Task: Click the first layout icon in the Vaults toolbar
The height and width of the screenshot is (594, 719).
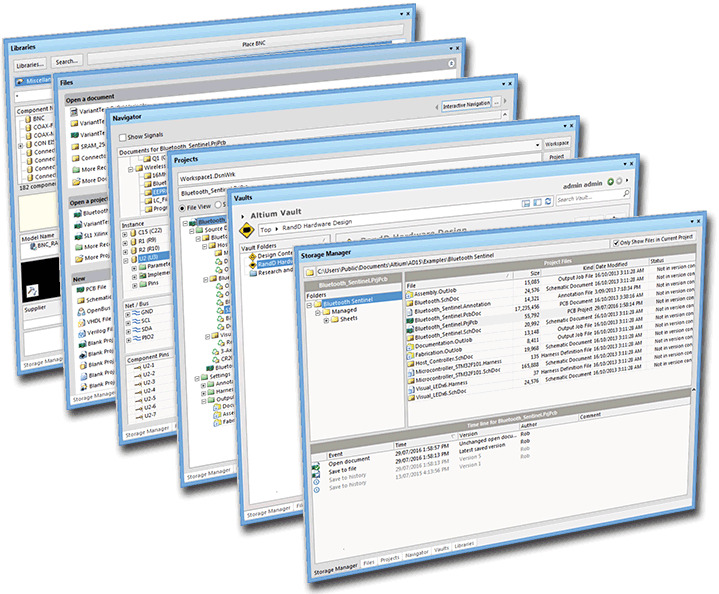Action: point(526,203)
